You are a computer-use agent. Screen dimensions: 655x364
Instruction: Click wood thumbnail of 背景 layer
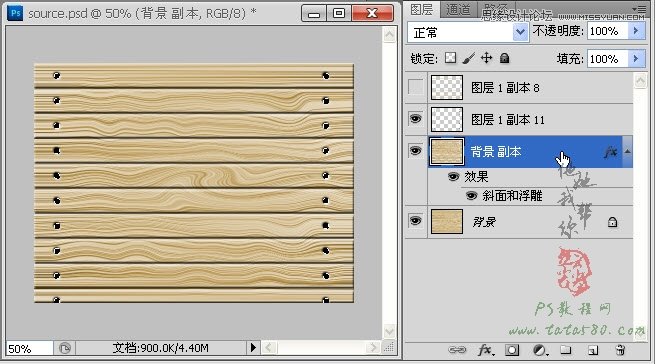(x=447, y=221)
